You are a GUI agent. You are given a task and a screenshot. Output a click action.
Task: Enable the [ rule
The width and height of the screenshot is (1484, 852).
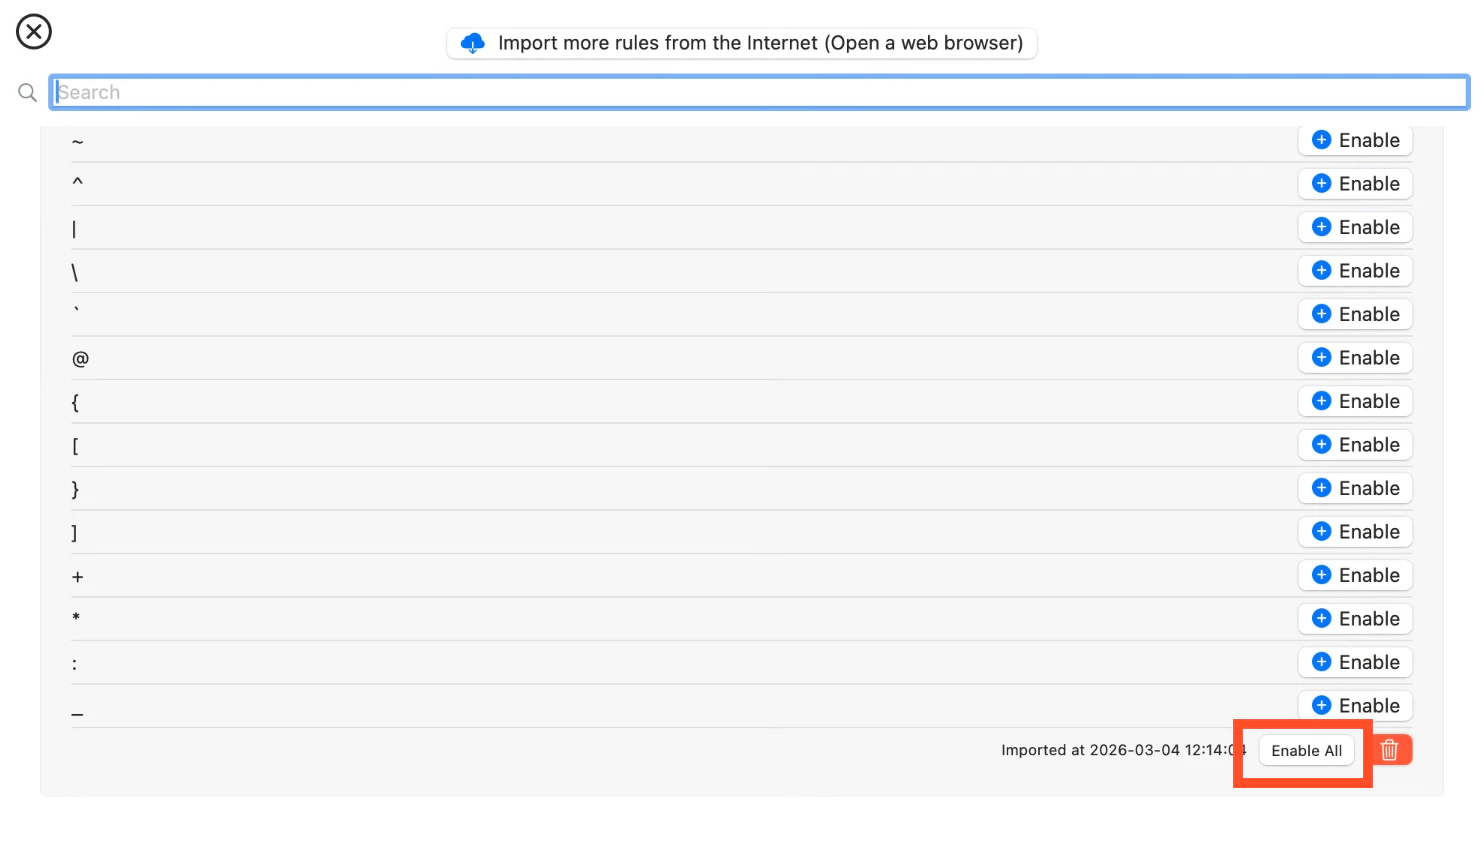1355,445
